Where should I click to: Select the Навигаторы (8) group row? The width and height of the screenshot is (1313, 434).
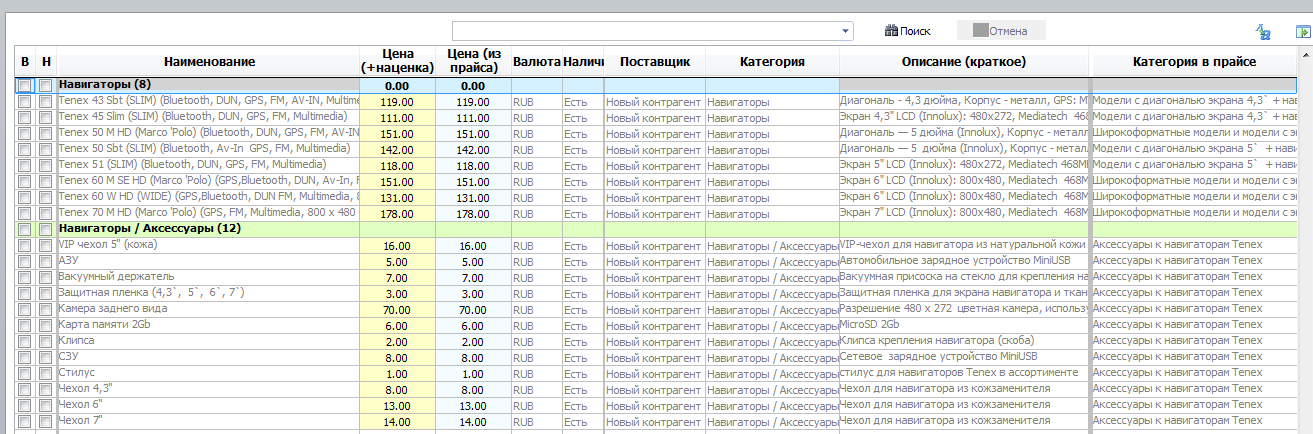657,85
